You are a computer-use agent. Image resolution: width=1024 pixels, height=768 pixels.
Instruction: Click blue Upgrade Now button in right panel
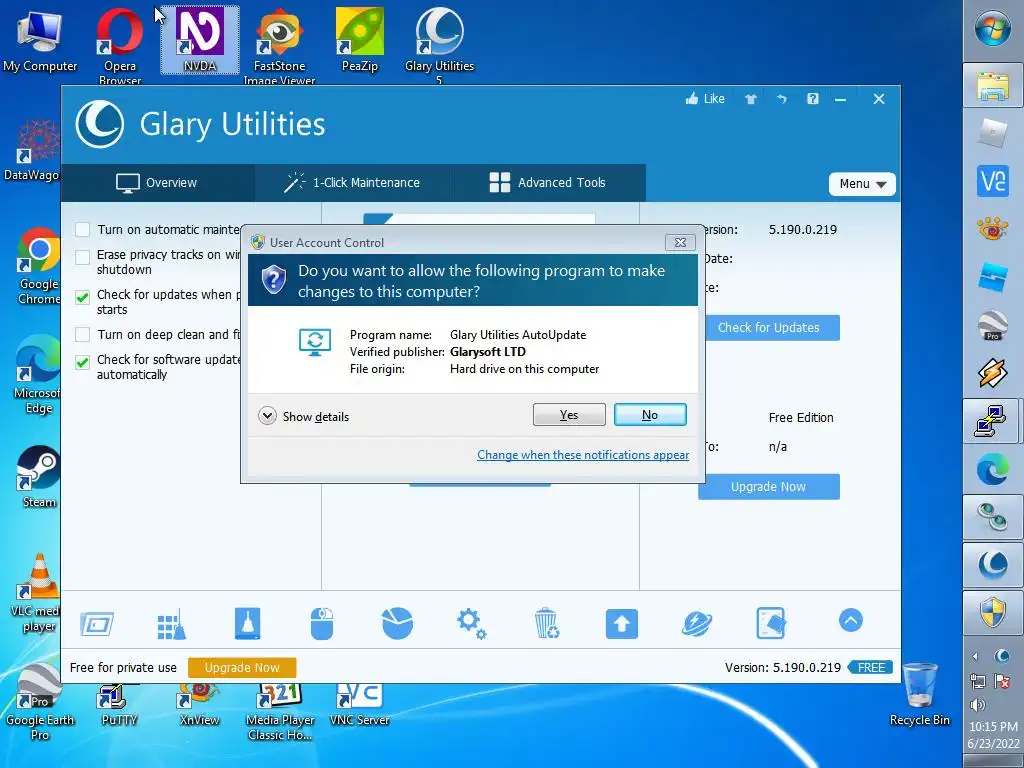point(769,487)
